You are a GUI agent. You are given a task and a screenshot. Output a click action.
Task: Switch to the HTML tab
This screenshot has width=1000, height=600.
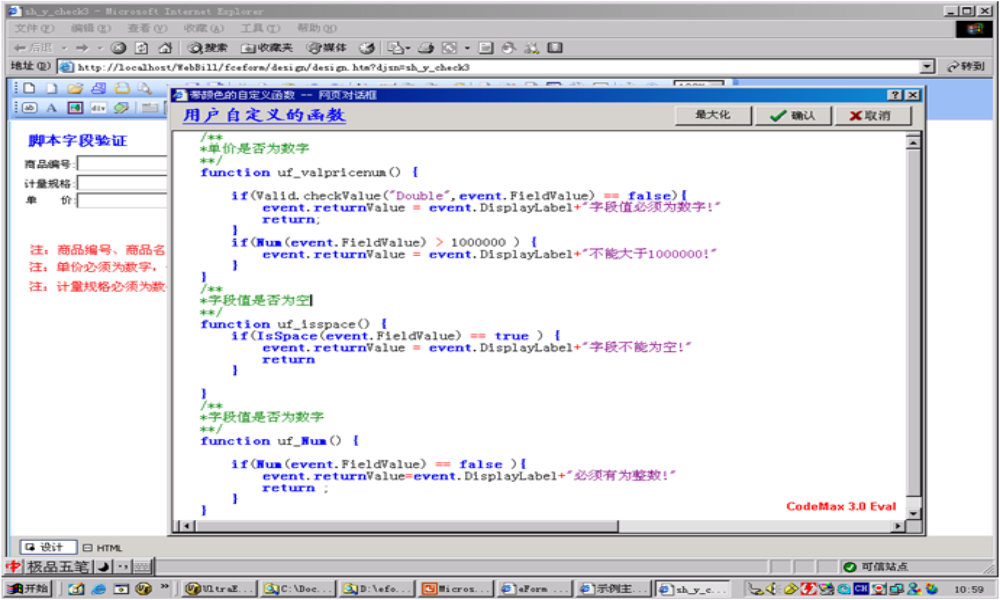coord(103,547)
